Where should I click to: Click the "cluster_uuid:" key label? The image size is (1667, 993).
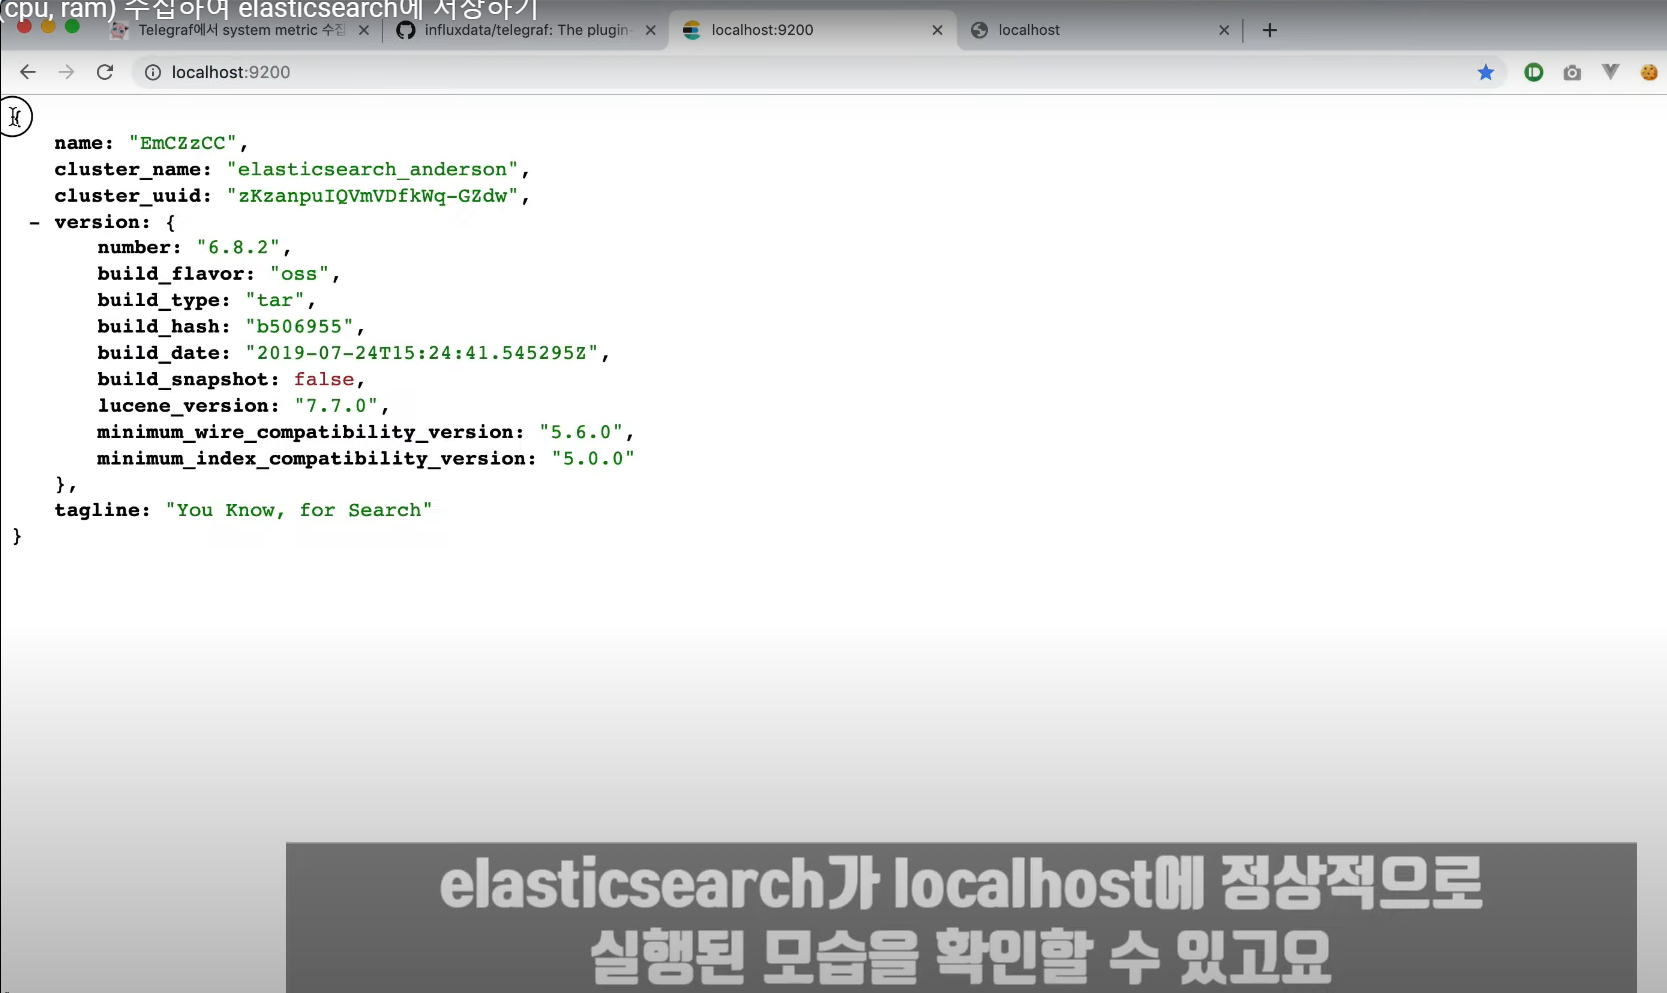[133, 195]
